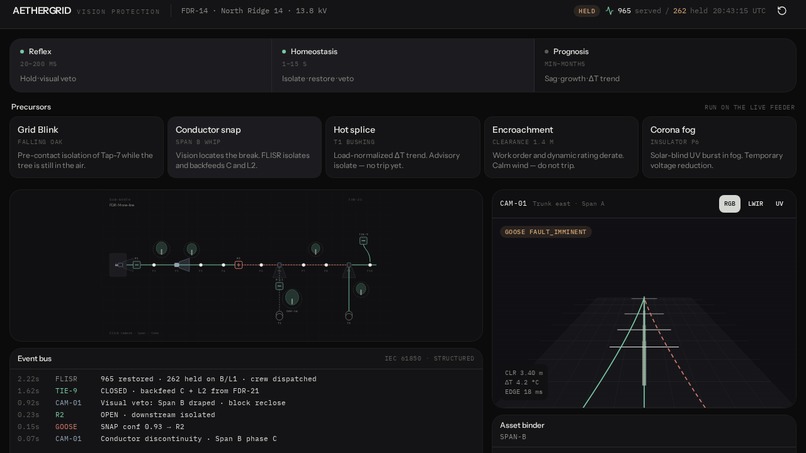Click the substation source symbol at feeder start
Screen dimensions: 806x453
118,265
